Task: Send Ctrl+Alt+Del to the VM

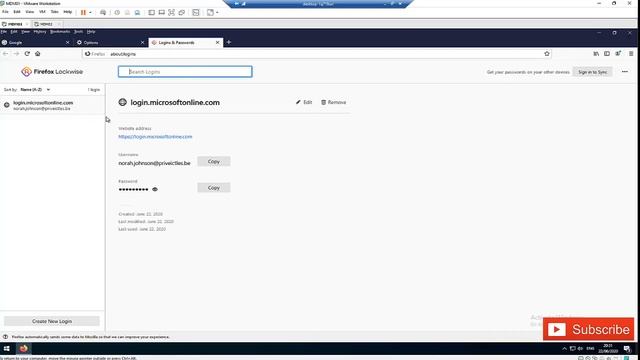Action: point(103,13)
